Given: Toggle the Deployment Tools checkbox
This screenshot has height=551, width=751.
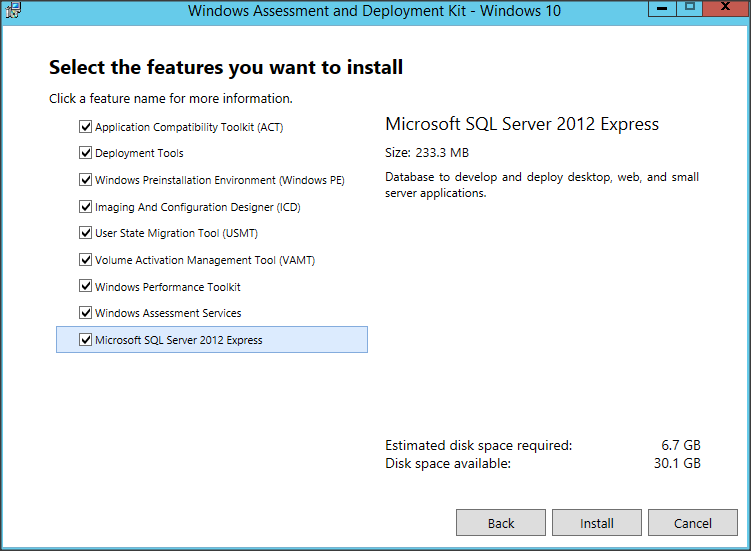Looking at the screenshot, I should 85,154.
